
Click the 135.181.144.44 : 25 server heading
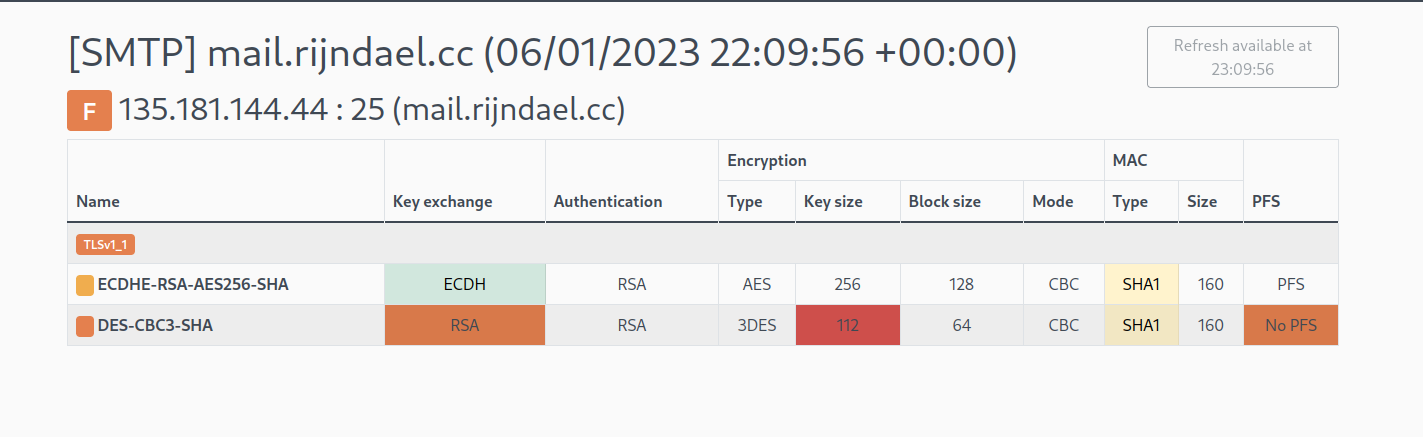coord(371,110)
